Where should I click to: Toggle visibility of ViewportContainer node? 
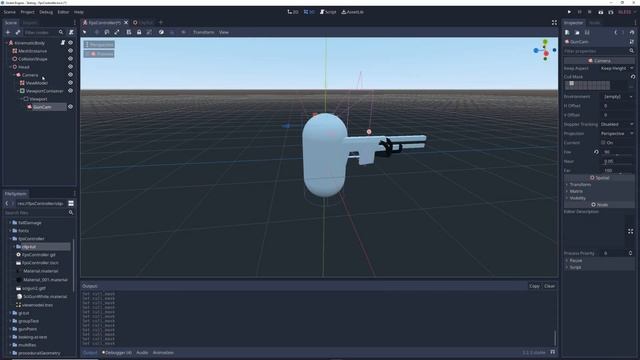click(x=70, y=91)
